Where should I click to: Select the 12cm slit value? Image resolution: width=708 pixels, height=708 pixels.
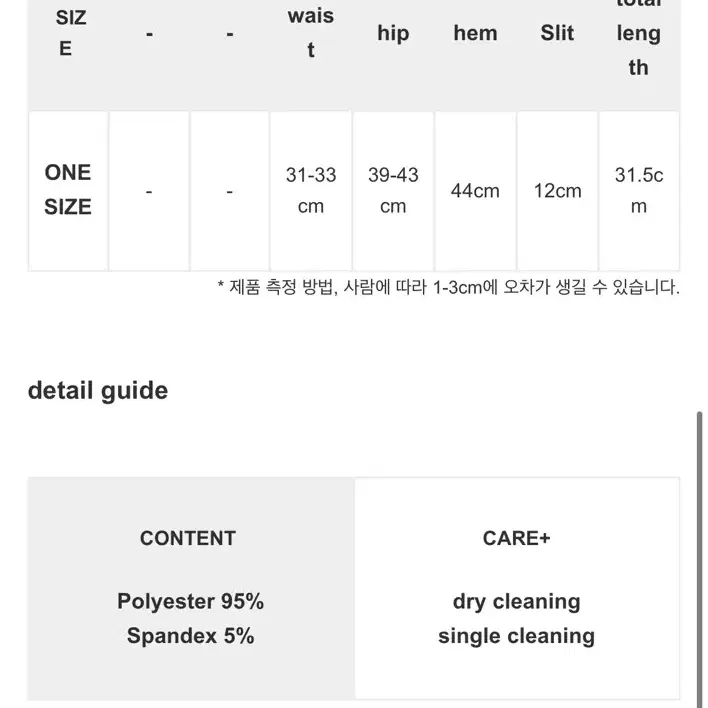tap(557, 191)
